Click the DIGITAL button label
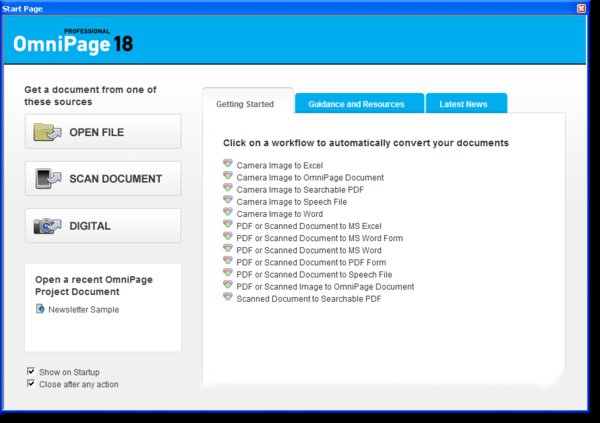This screenshot has height=423, width=600. pos(90,226)
